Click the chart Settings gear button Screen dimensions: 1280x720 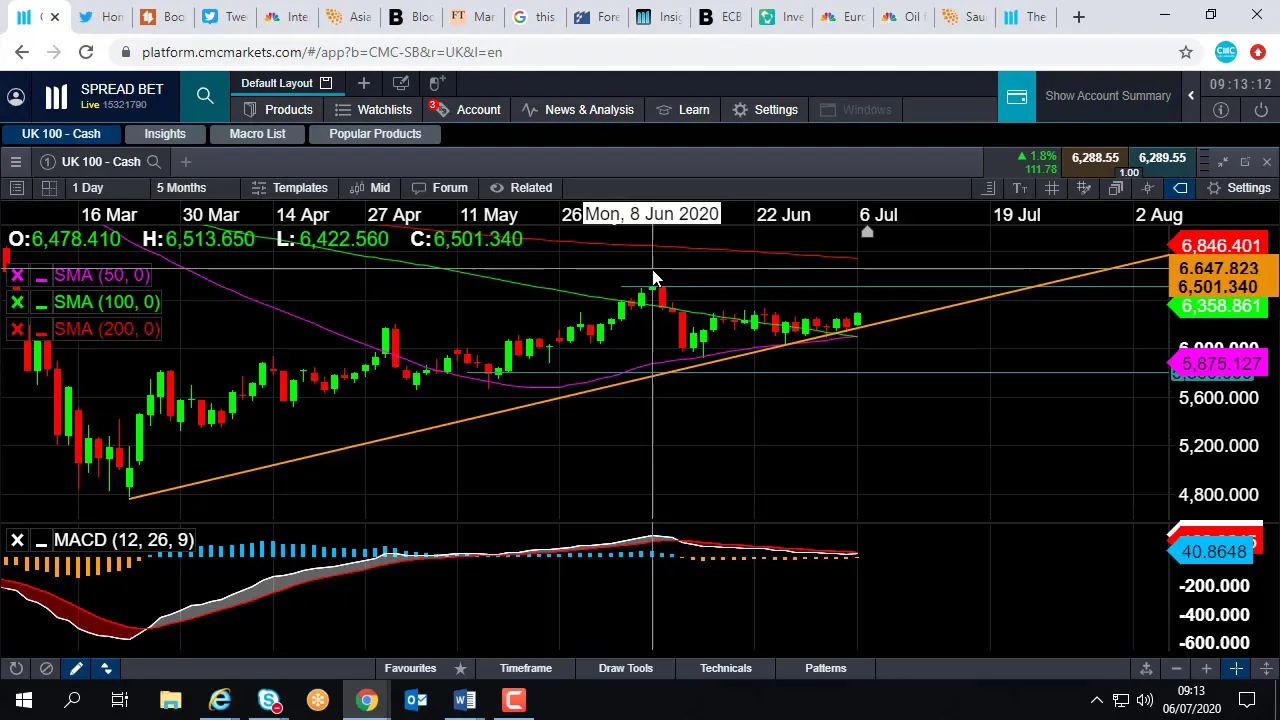point(1239,188)
